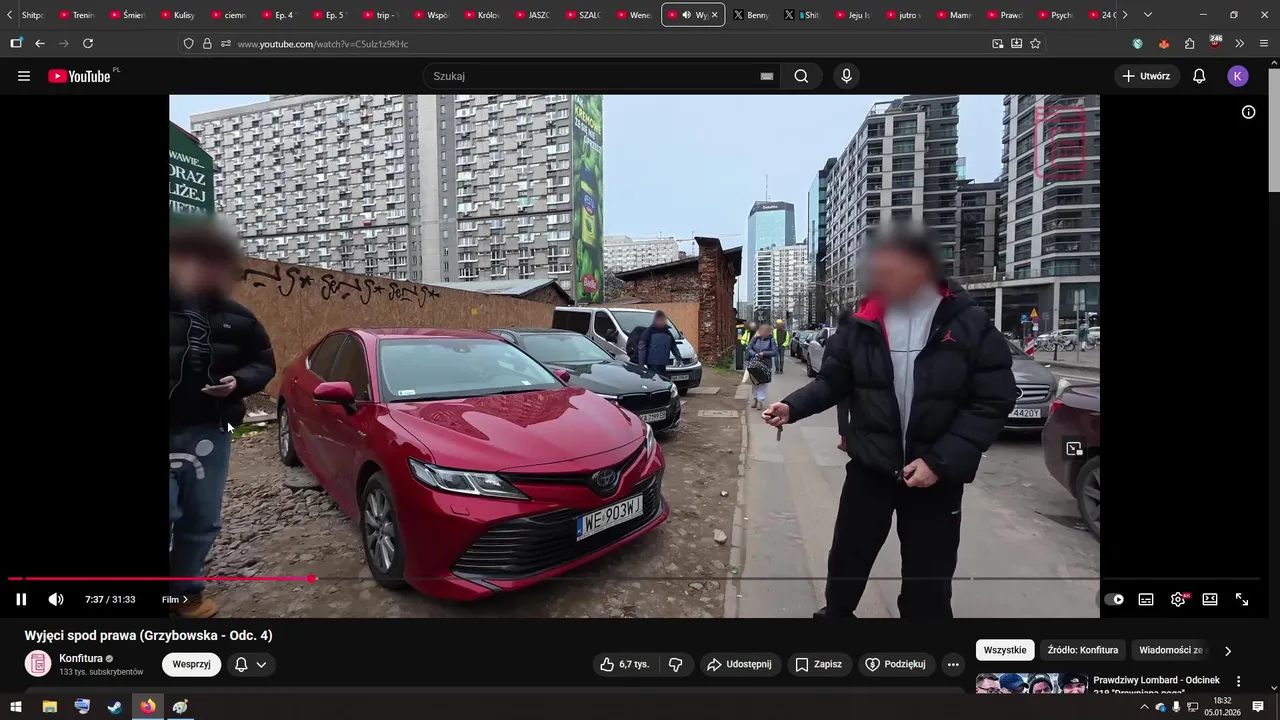Select the Wszystkie filter chip
Viewport: 1280px width, 720px height.
coord(1005,650)
